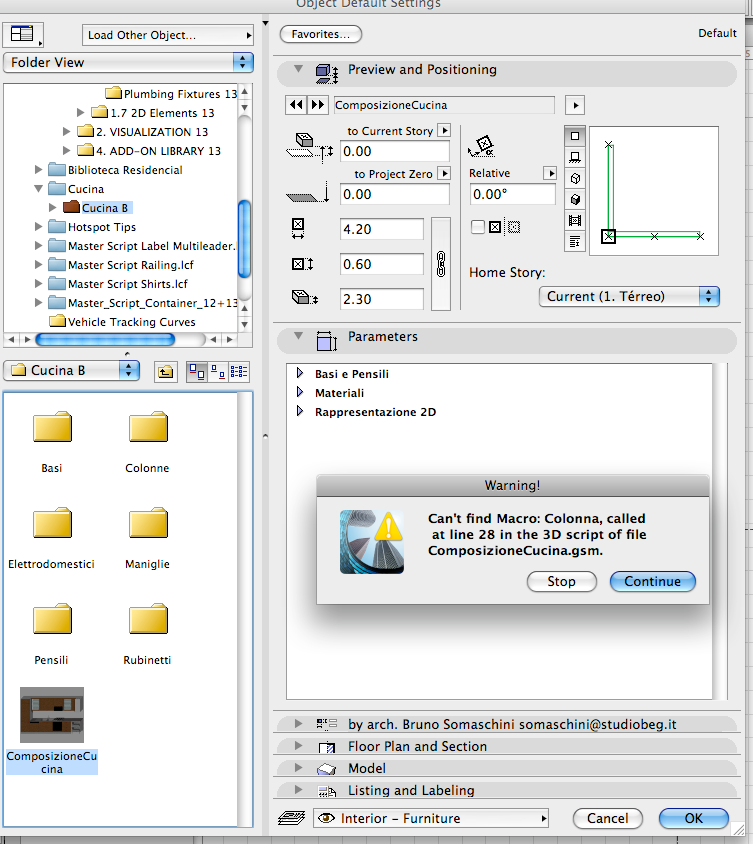Open the Interior - Furniture layer dropdown
This screenshot has height=844, width=753.
click(x=431, y=818)
